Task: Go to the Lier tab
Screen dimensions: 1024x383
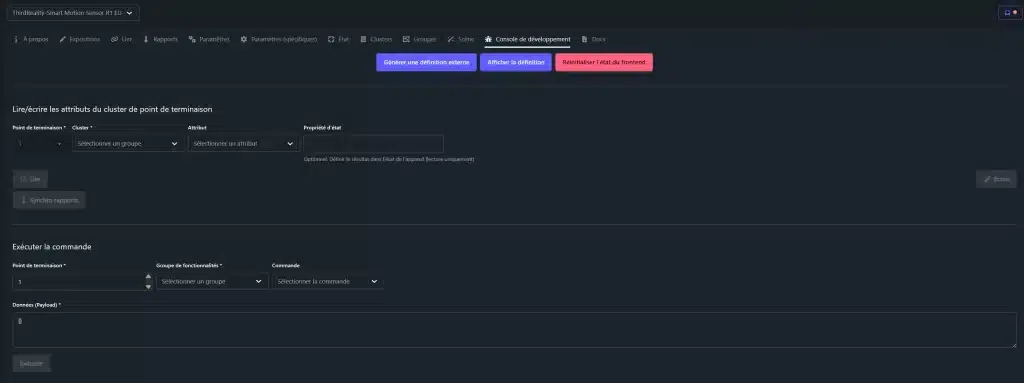Action: (122, 39)
